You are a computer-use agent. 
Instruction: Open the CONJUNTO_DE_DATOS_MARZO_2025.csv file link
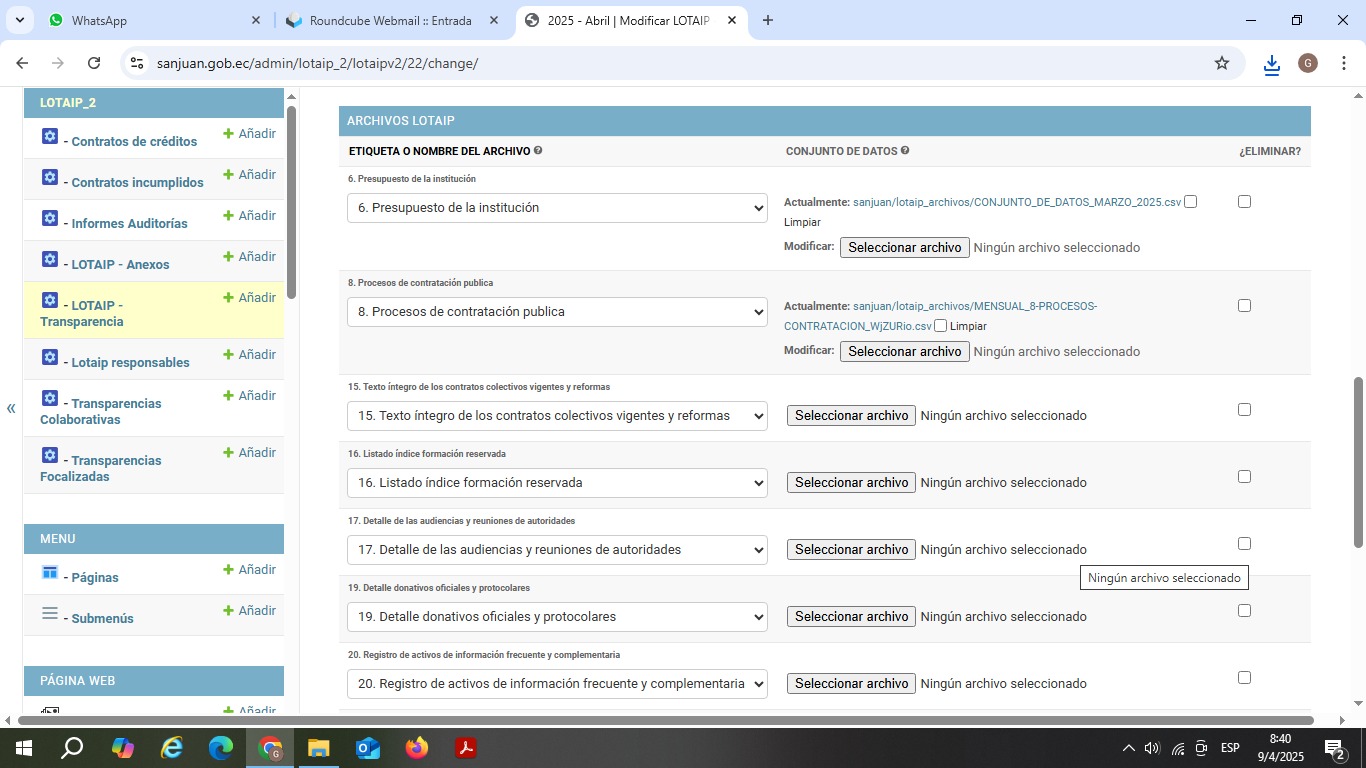click(x=1016, y=202)
